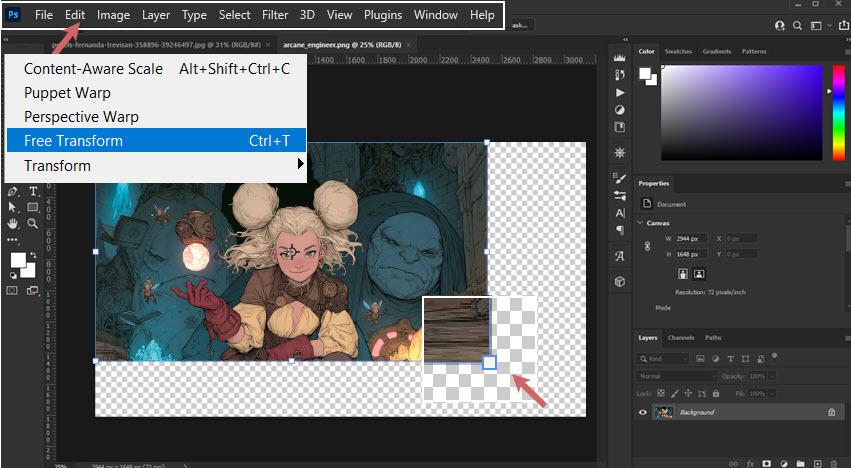Open the Kind filter dropdown
Viewport: 851px width, 468px height.
663,359
